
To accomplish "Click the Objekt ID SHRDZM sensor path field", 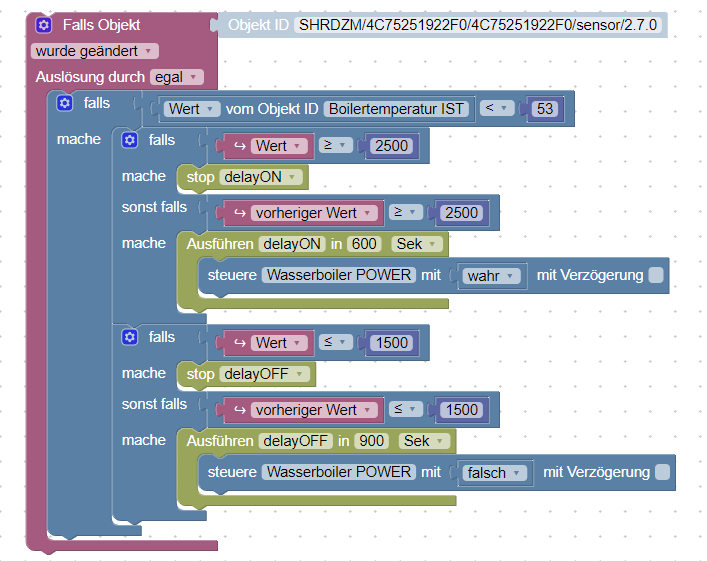I will click(x=478, y=25).
